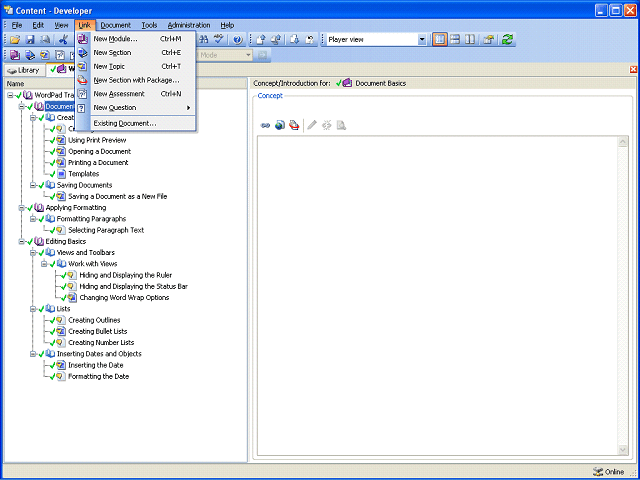Viewport: 640px width, 480px height.
Task: Collapse the Saving Documents section
Action: (33, 185)
